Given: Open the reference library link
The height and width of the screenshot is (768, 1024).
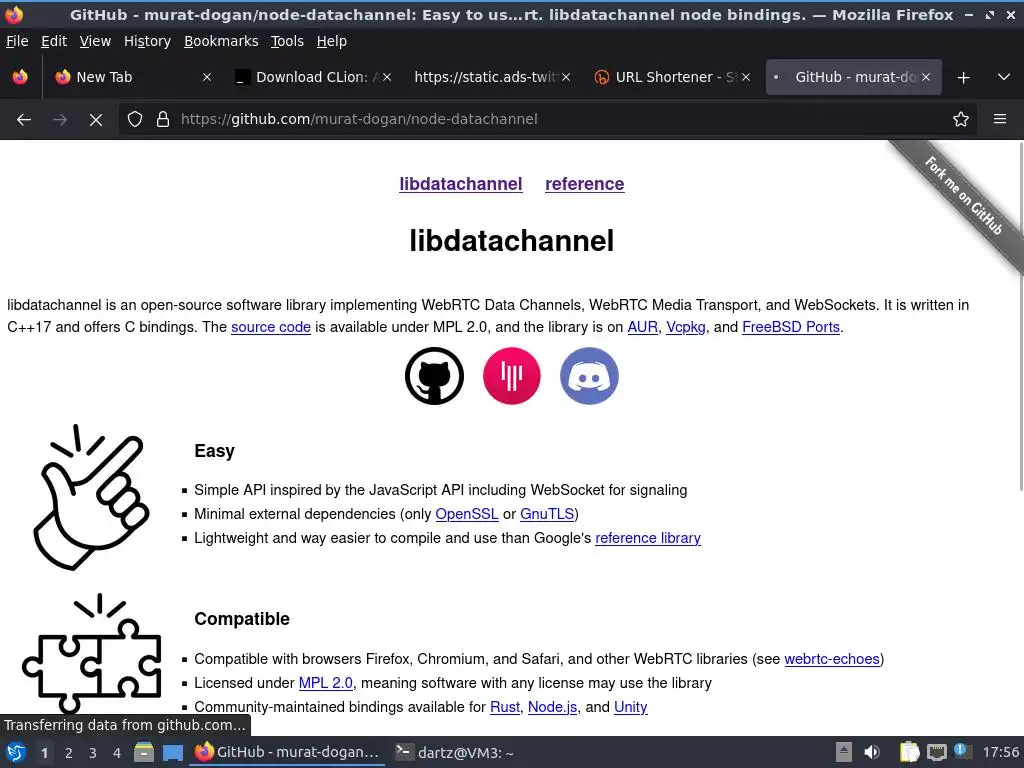Looking at the screenshot, I should [648, 538].
